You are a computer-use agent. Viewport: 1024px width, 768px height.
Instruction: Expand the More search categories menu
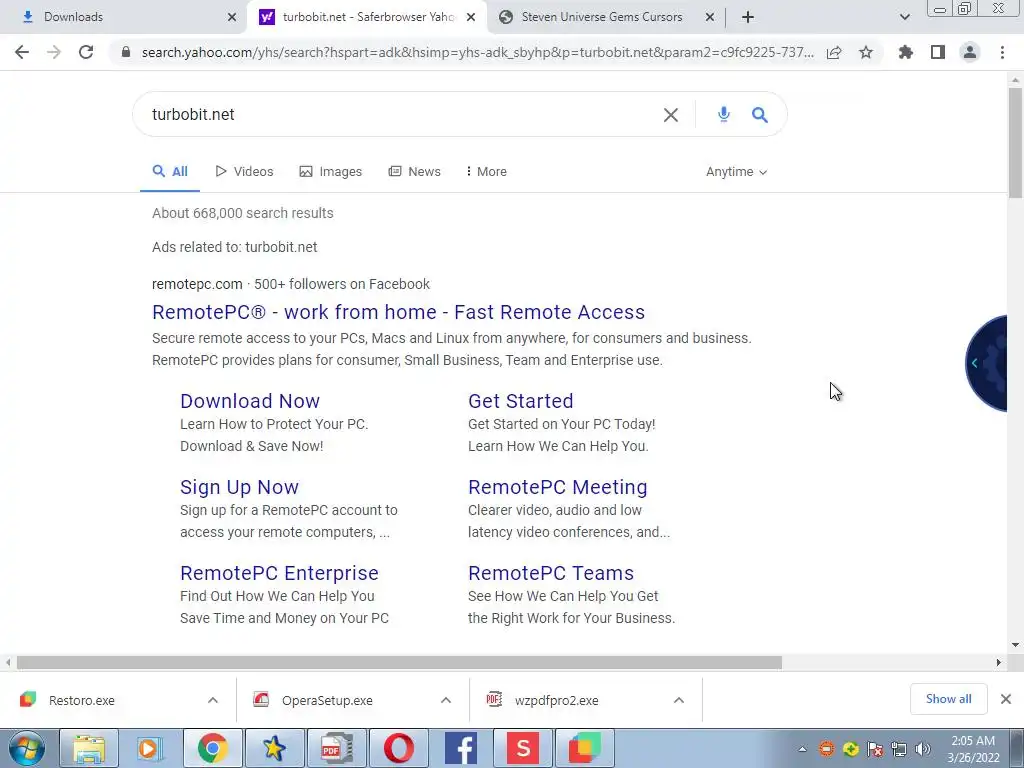487,172
